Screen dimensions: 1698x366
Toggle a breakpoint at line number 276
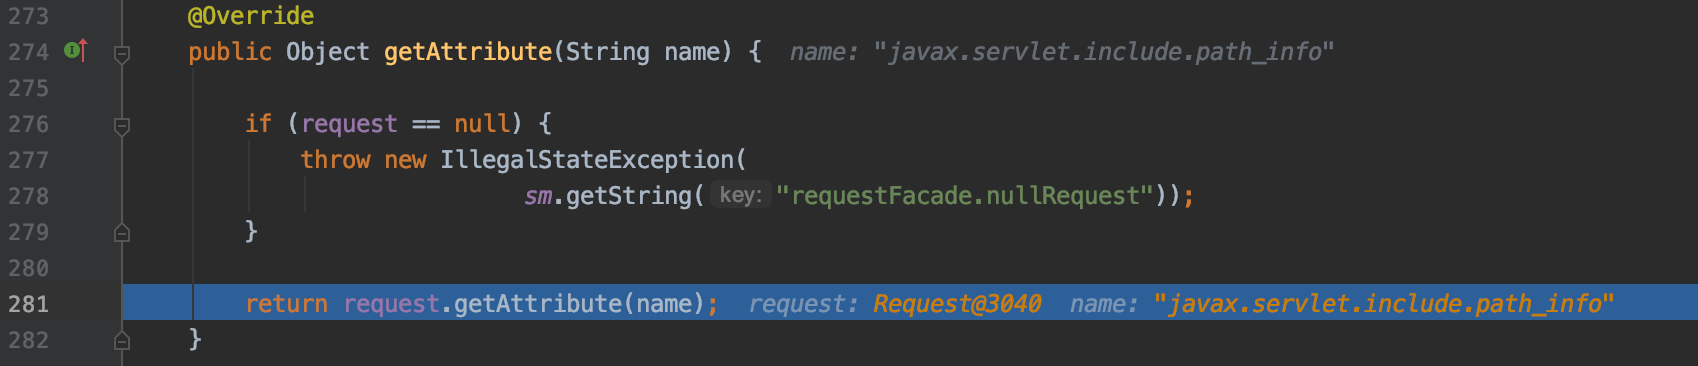(28, 124)
